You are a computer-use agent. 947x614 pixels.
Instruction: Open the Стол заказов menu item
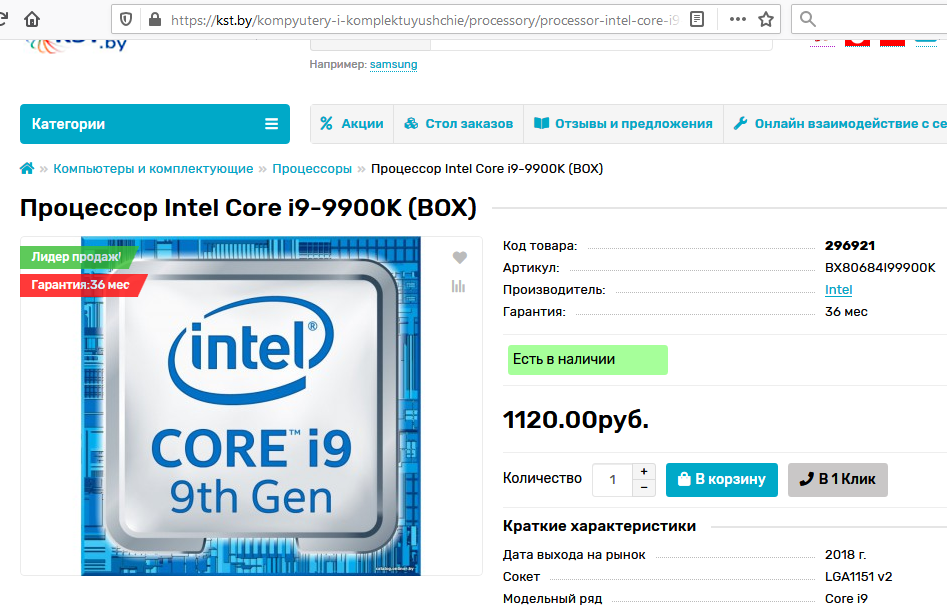click(458, 124)
